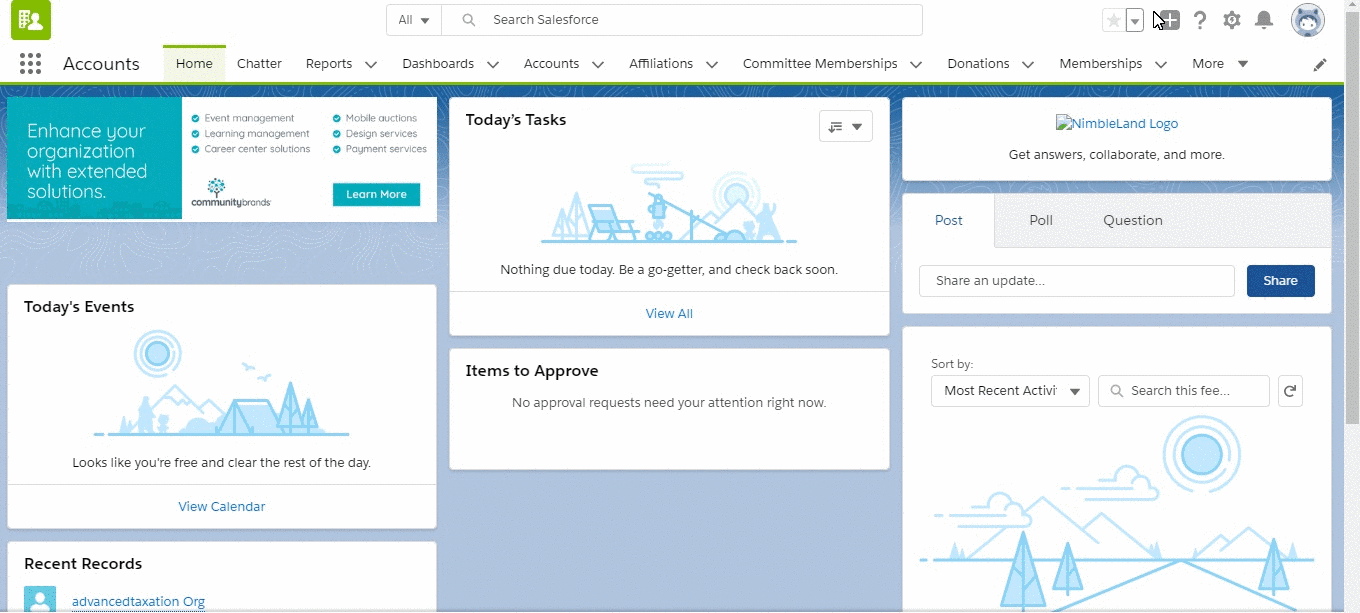Open the Today's Tasks filter dropdown

coord(845,127)
